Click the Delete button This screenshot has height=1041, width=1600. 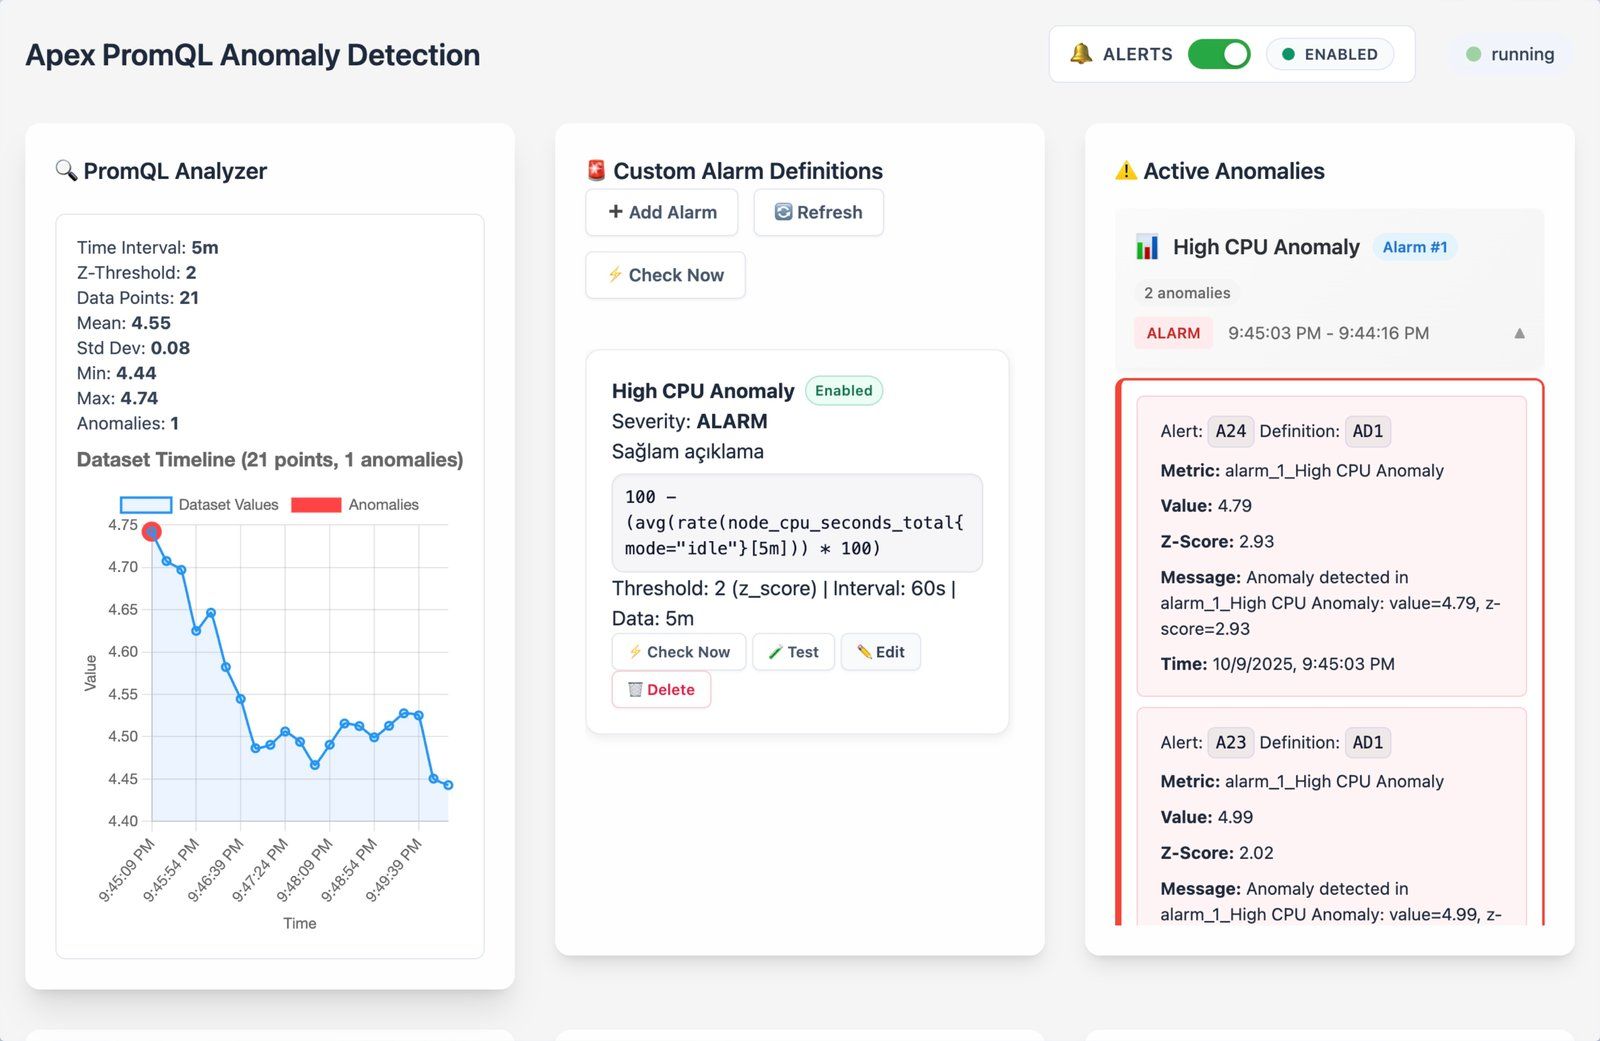(x=661, y=690)
